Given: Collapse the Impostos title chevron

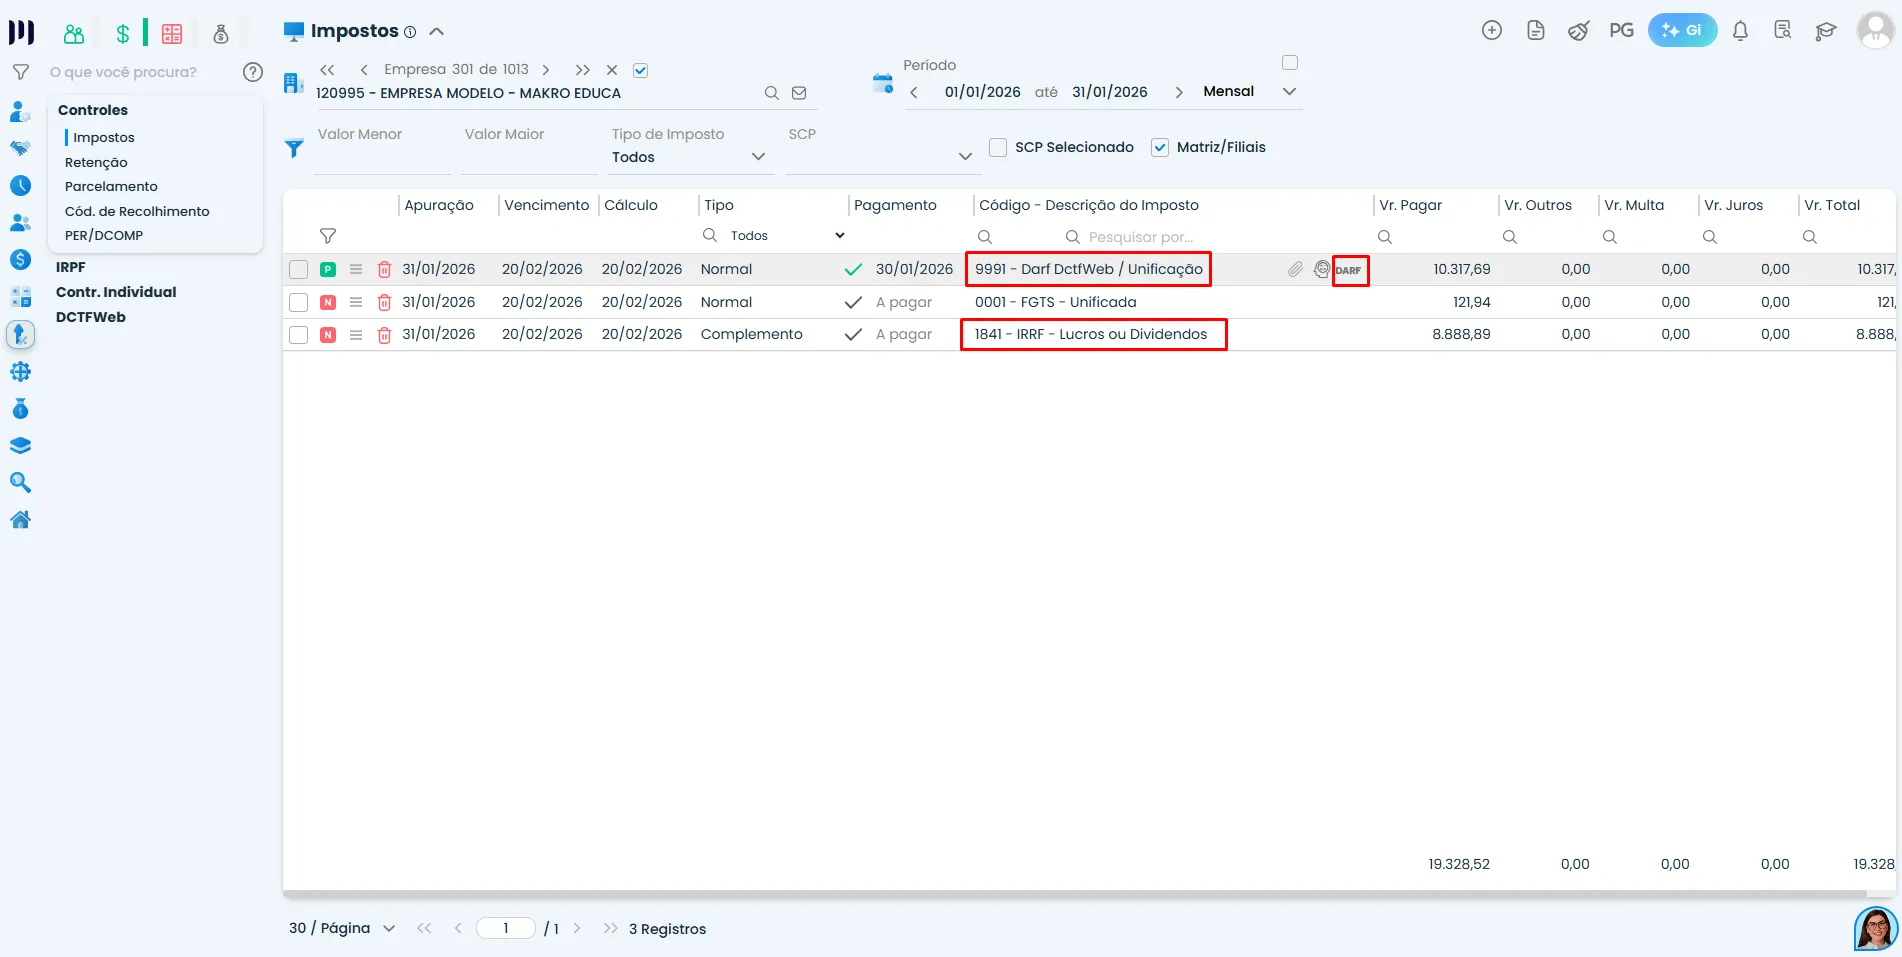Looking at the screenshot, I should pos(437,31).
